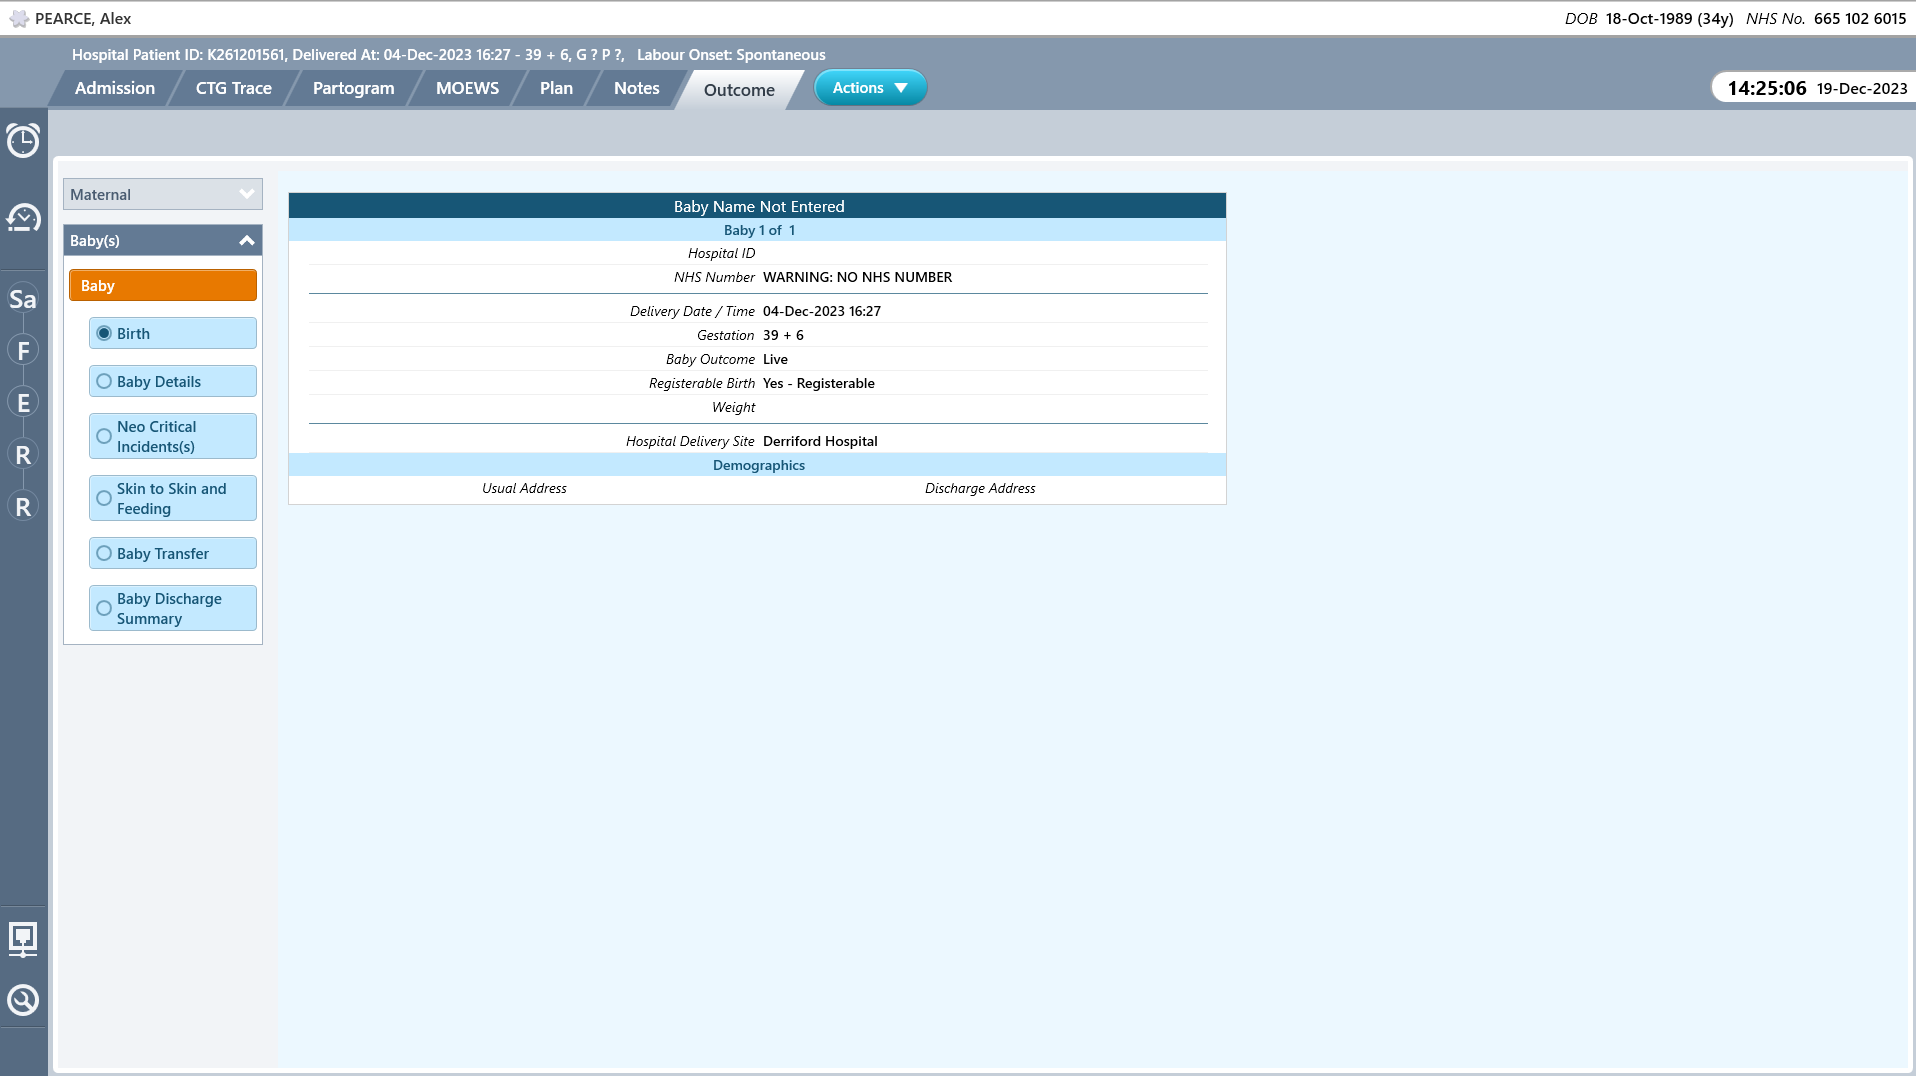Select the second R sidebar step
The width and height of the screenshot is (1916, 1076).
tap(23, 507)
